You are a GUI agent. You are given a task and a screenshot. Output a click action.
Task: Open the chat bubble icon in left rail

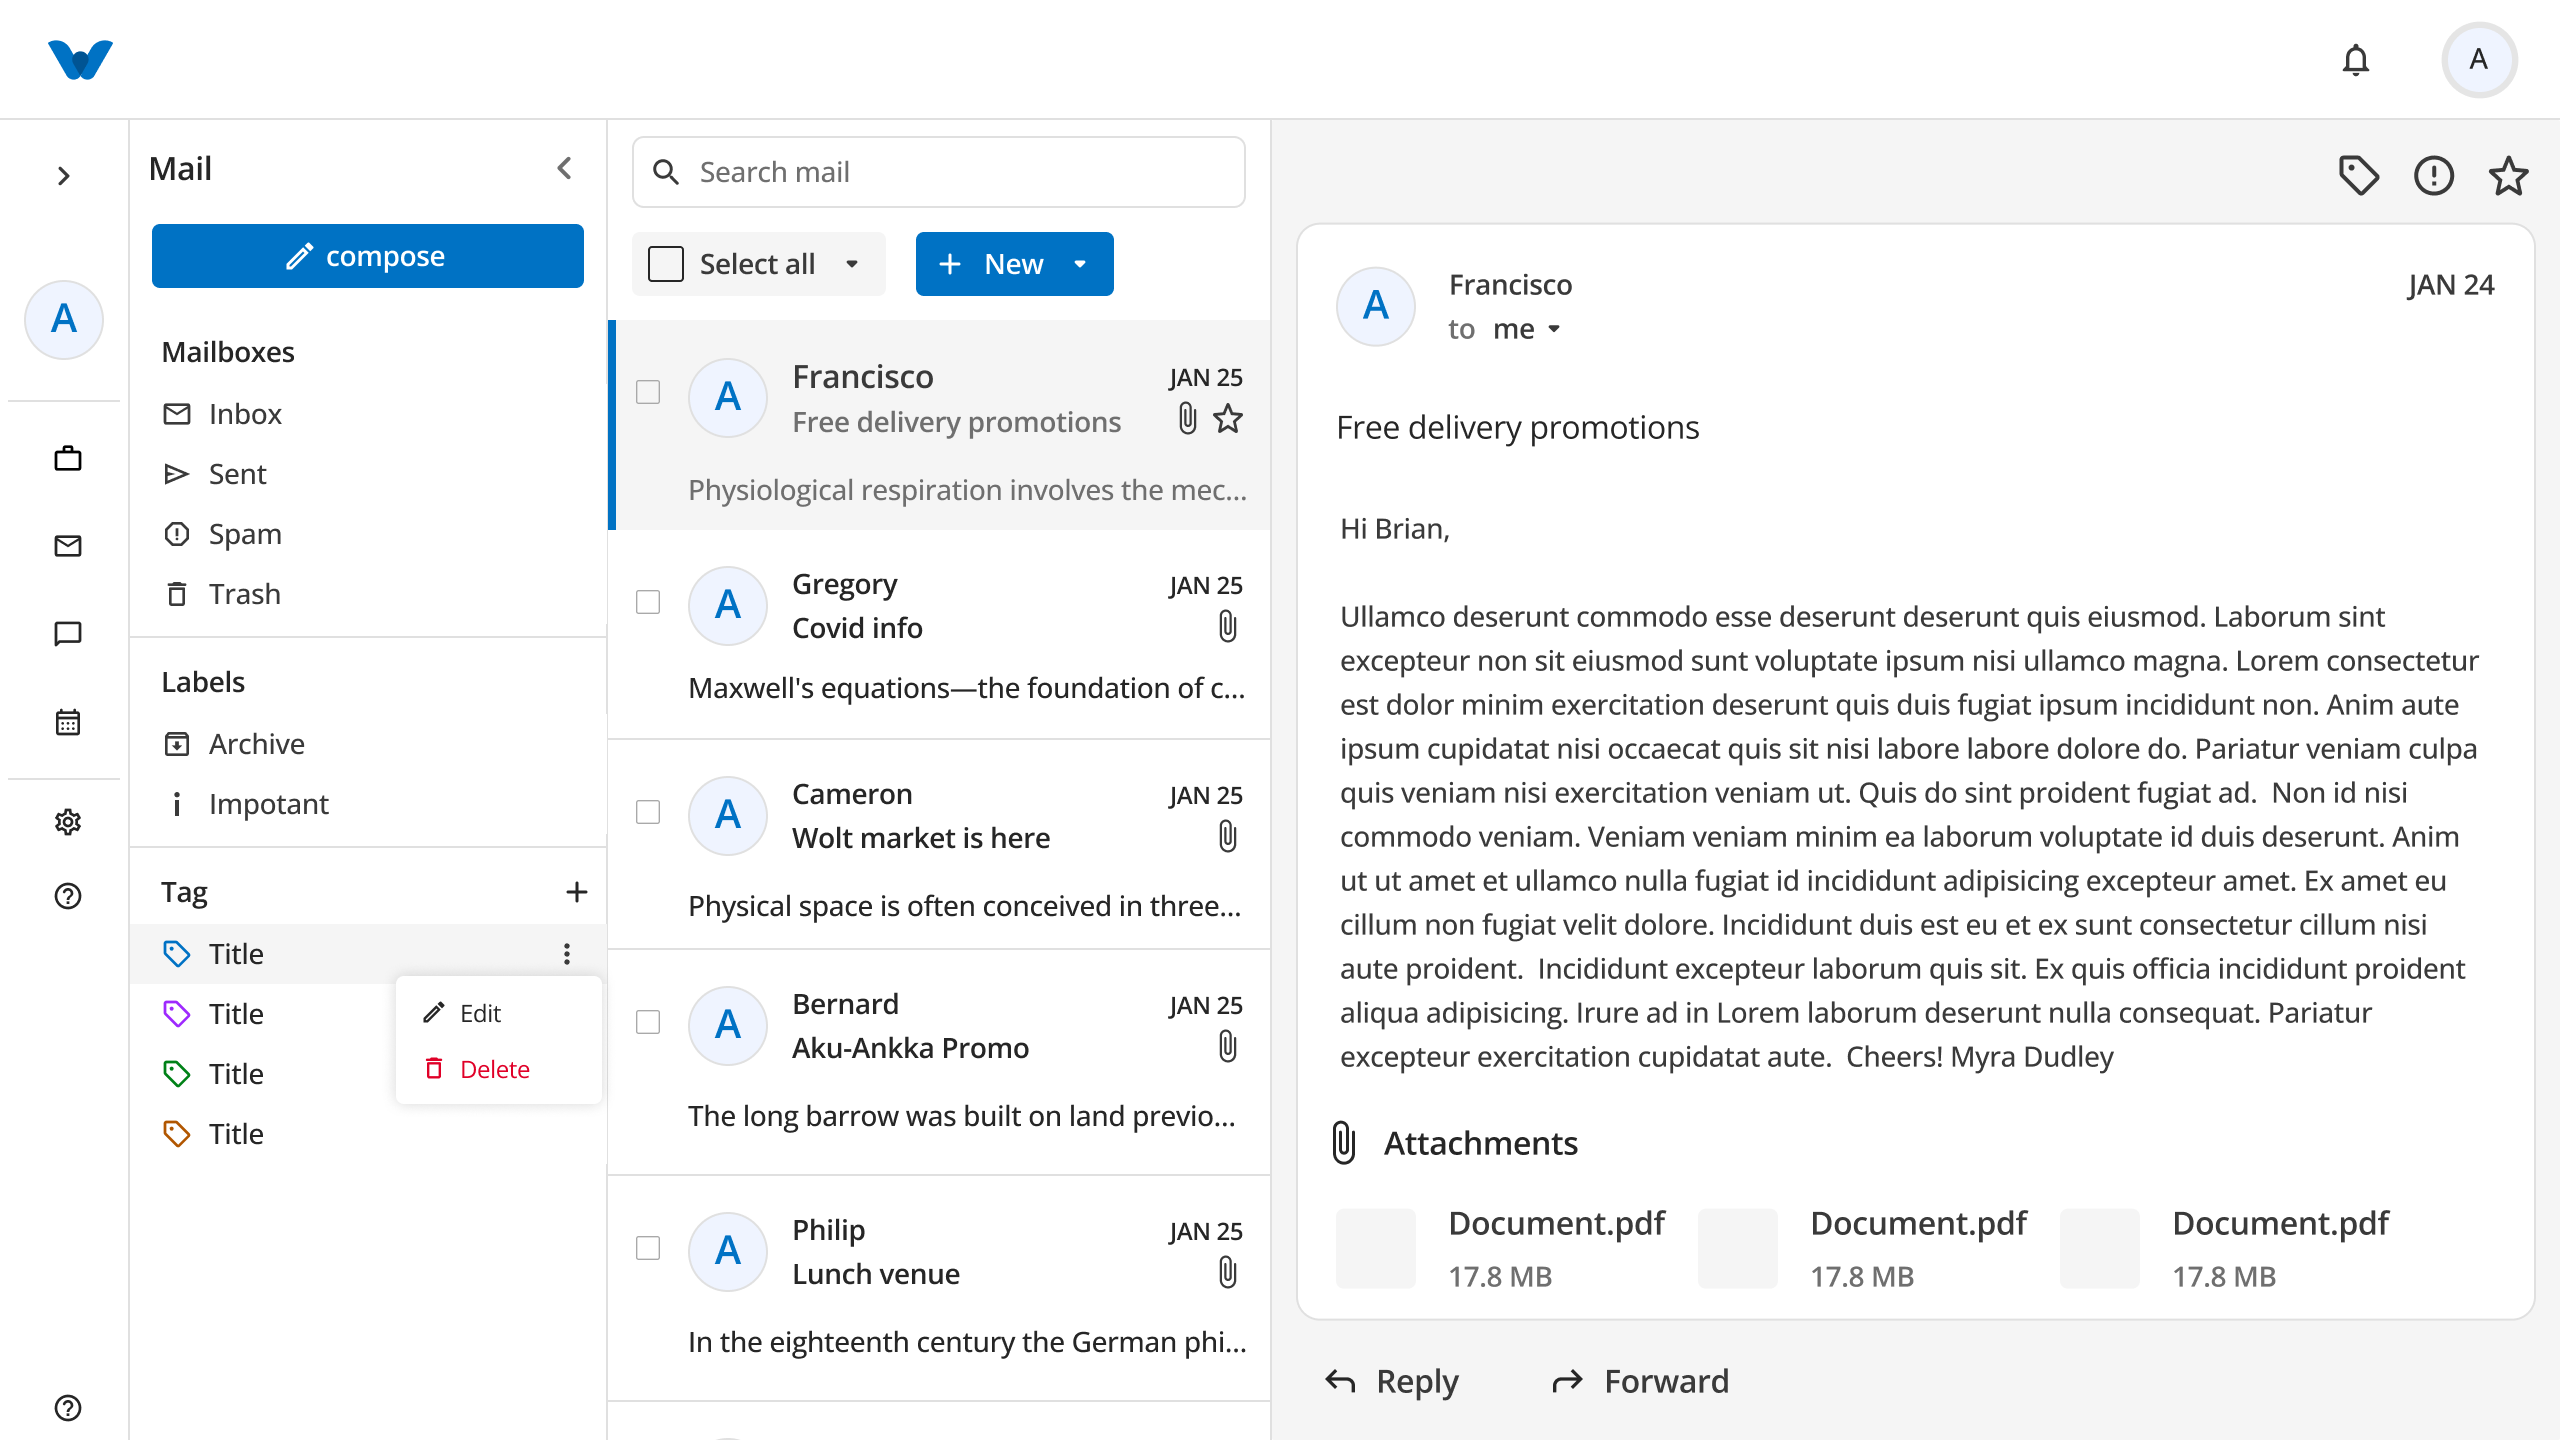click(68, 634)
